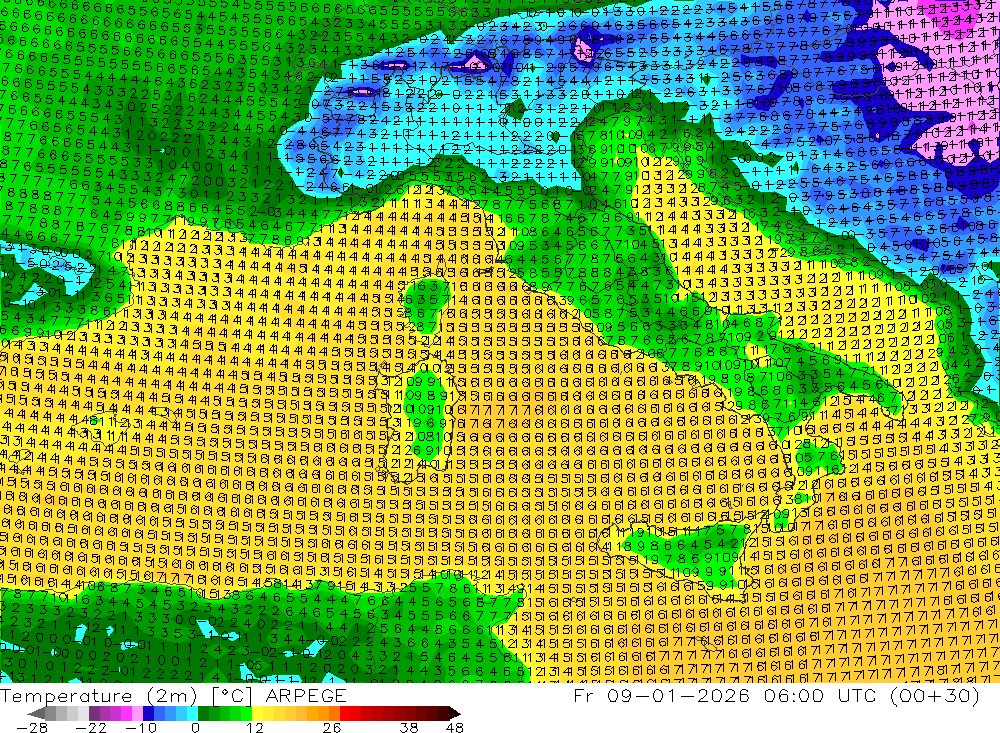Click the 48 legend label
The image size is (1000, 733).
coord(455,727)
